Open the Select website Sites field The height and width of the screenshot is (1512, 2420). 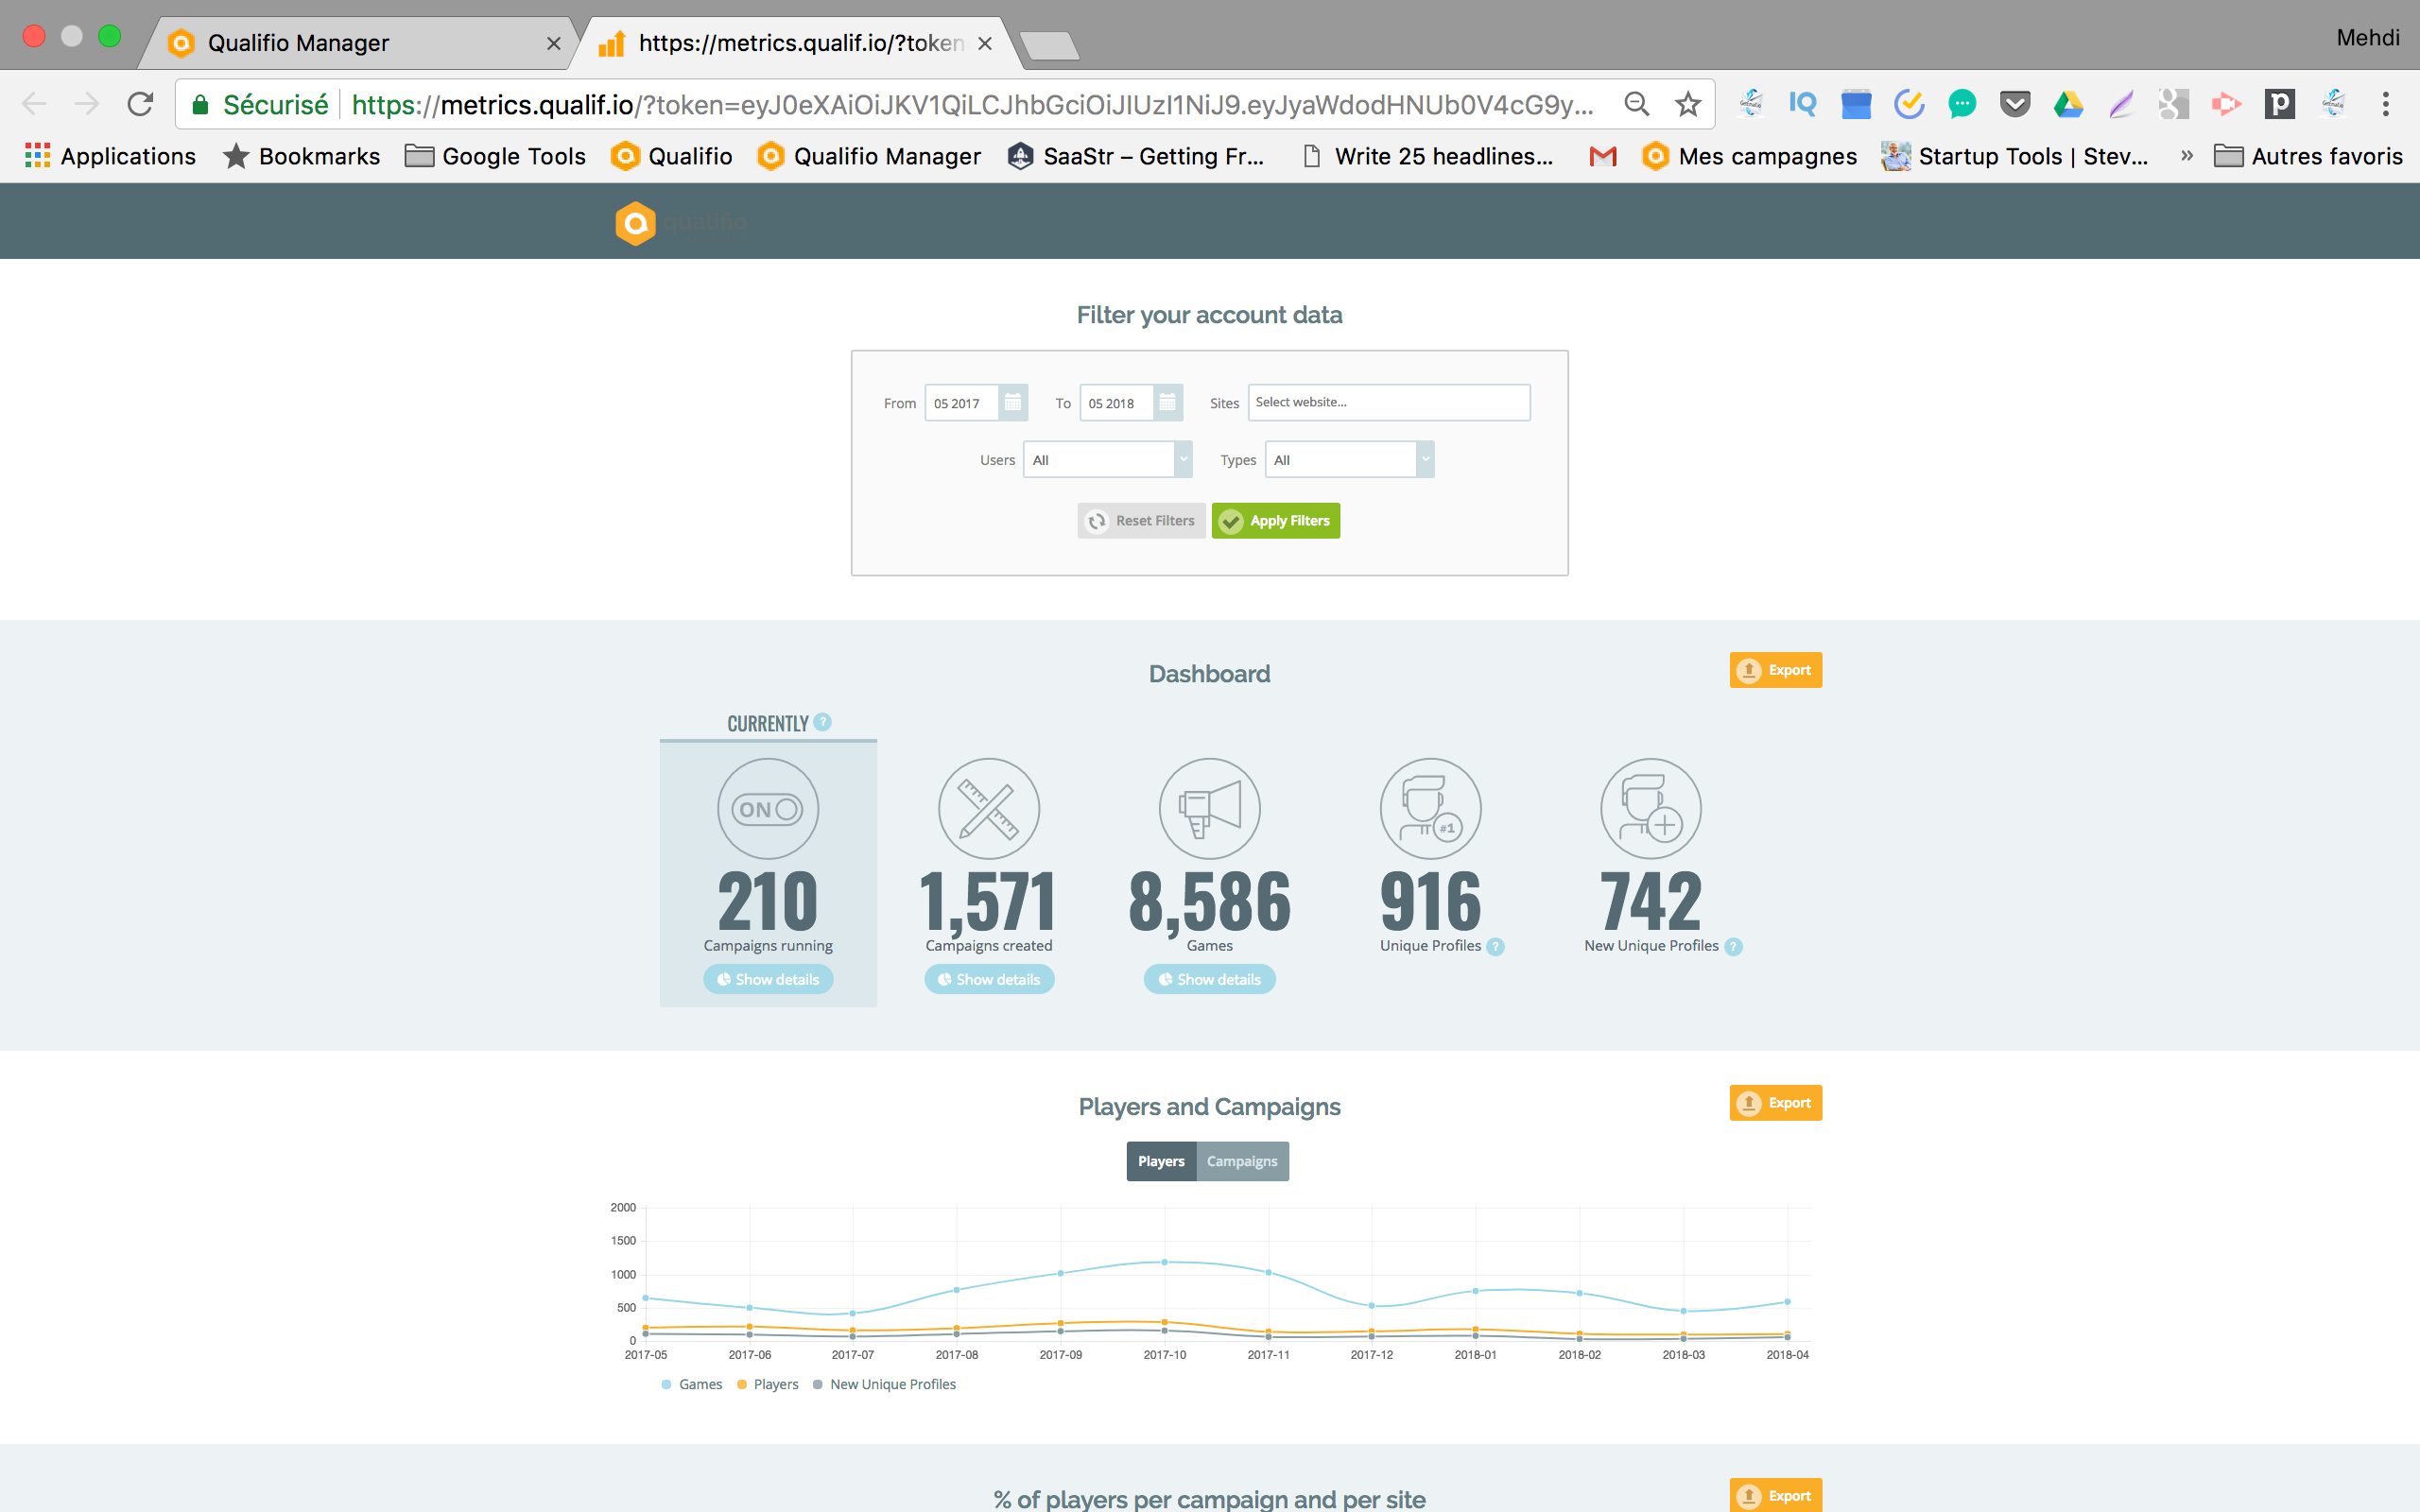coord(1388,402)
